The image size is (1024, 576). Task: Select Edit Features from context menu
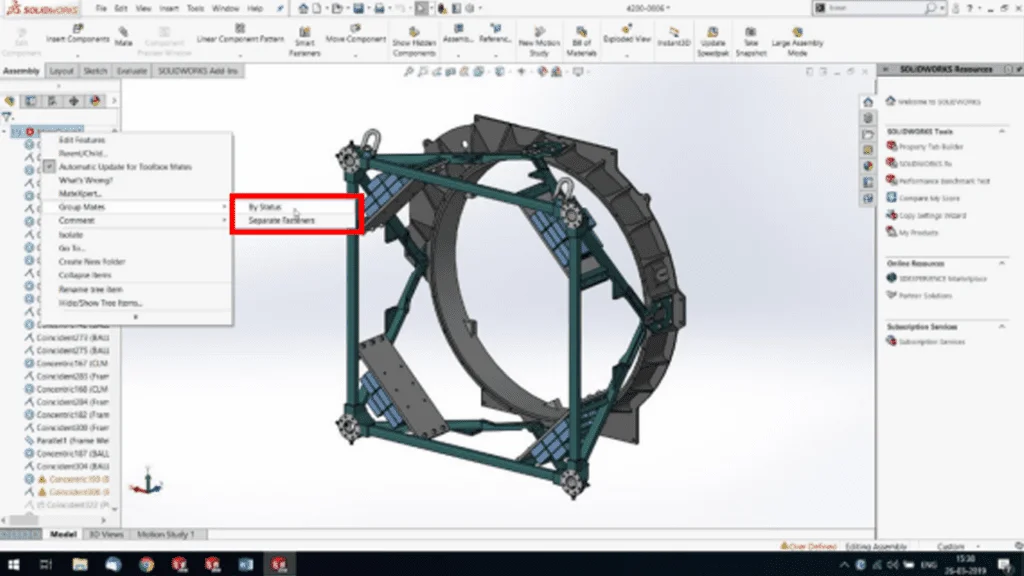click(x=82, y=140)
